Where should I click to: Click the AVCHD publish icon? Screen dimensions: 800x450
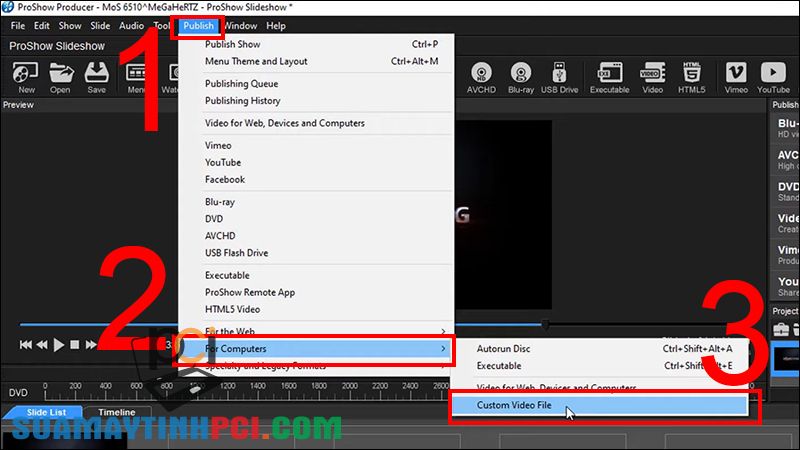481,77
